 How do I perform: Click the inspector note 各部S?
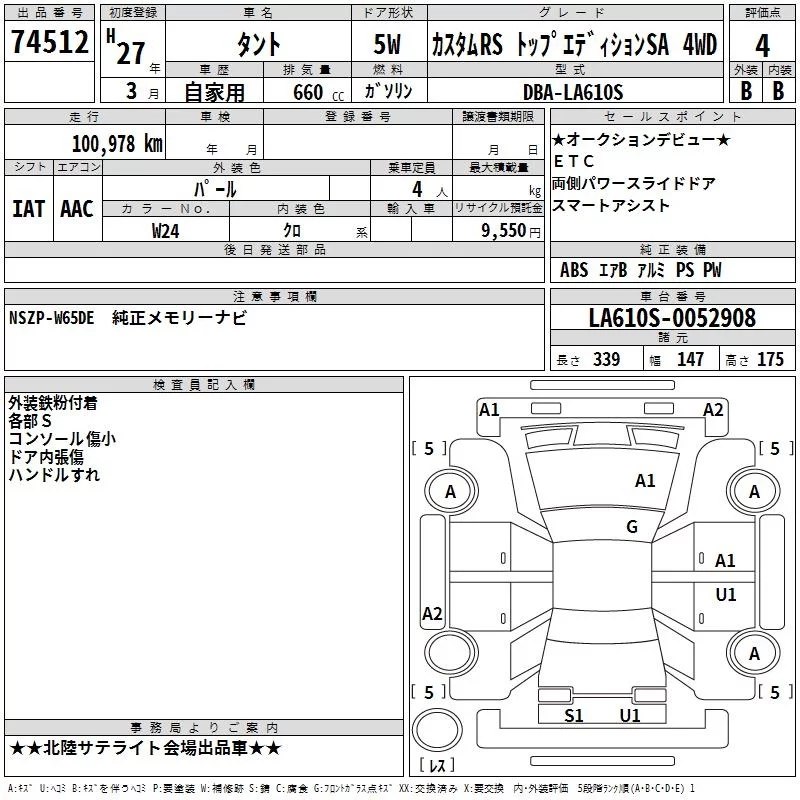click(30, 421)
